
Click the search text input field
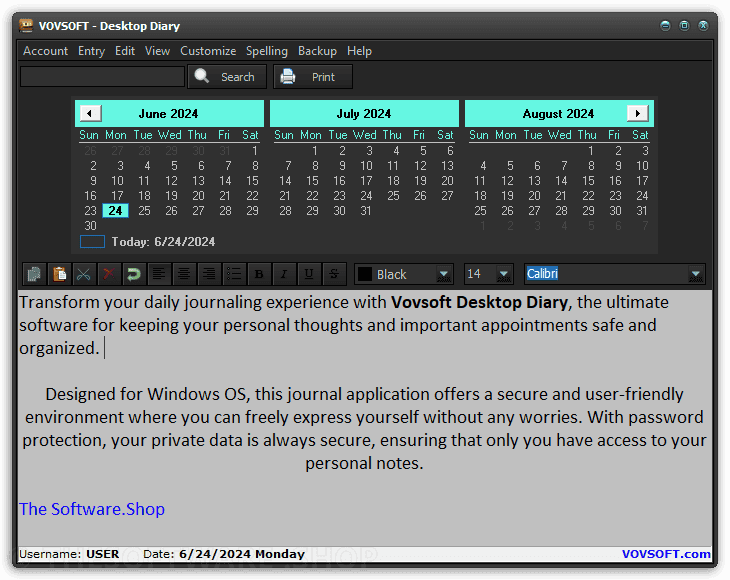click(102, 76)
